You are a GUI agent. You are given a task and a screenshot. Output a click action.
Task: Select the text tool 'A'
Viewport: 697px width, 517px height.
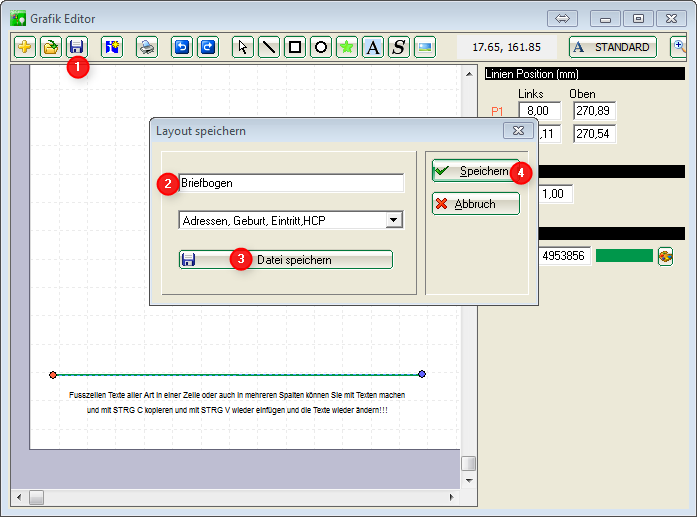point(372,47)
